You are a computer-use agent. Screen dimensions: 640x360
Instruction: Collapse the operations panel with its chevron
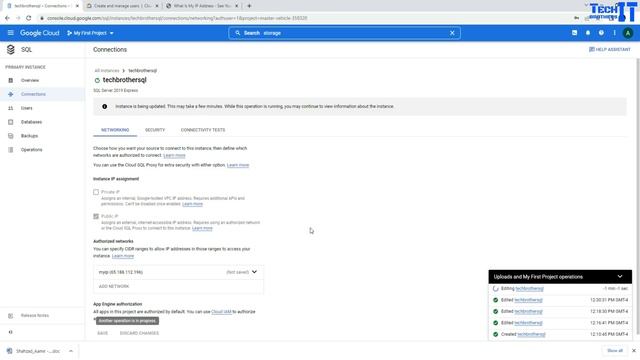tap(620, 277)
